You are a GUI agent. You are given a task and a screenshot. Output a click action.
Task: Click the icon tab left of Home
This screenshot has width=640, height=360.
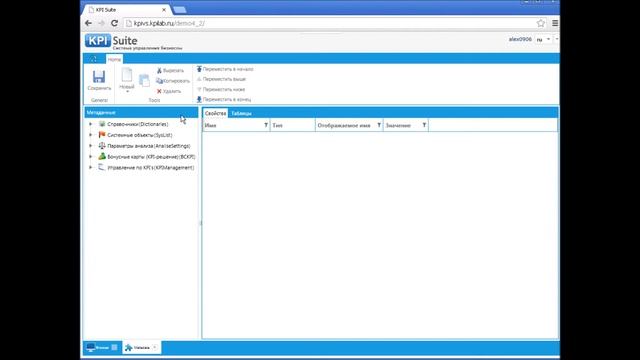pos(94,59)
